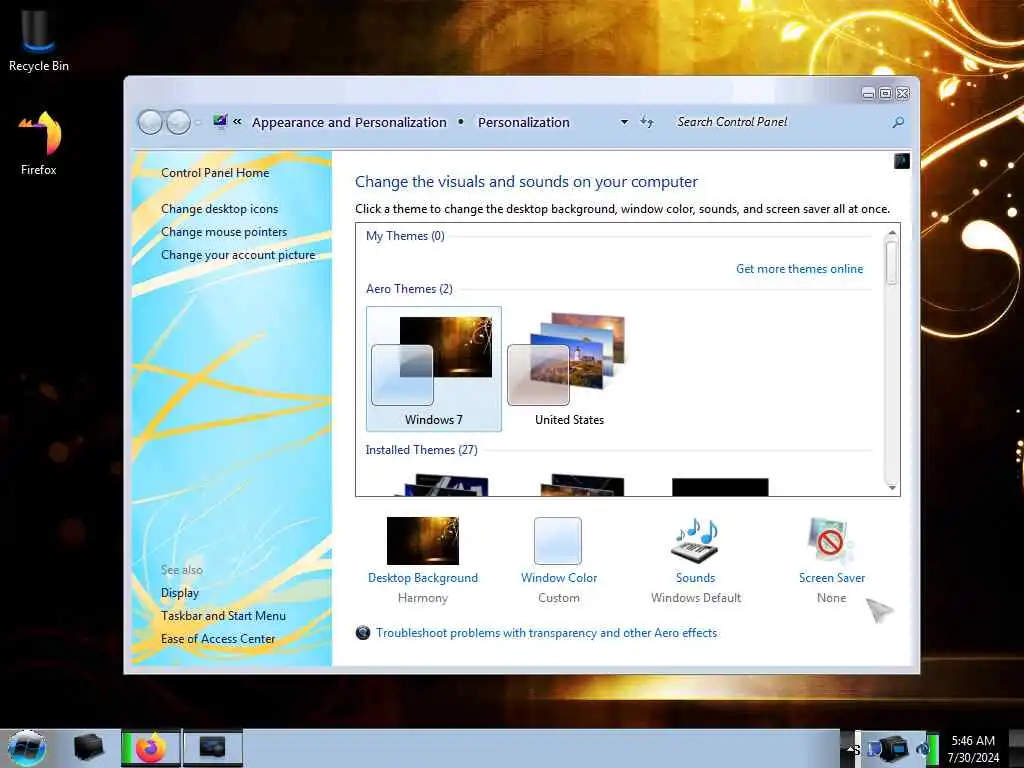Click the Sounds text link
The width and height of the screenshot is (1024, 768).
696,578
